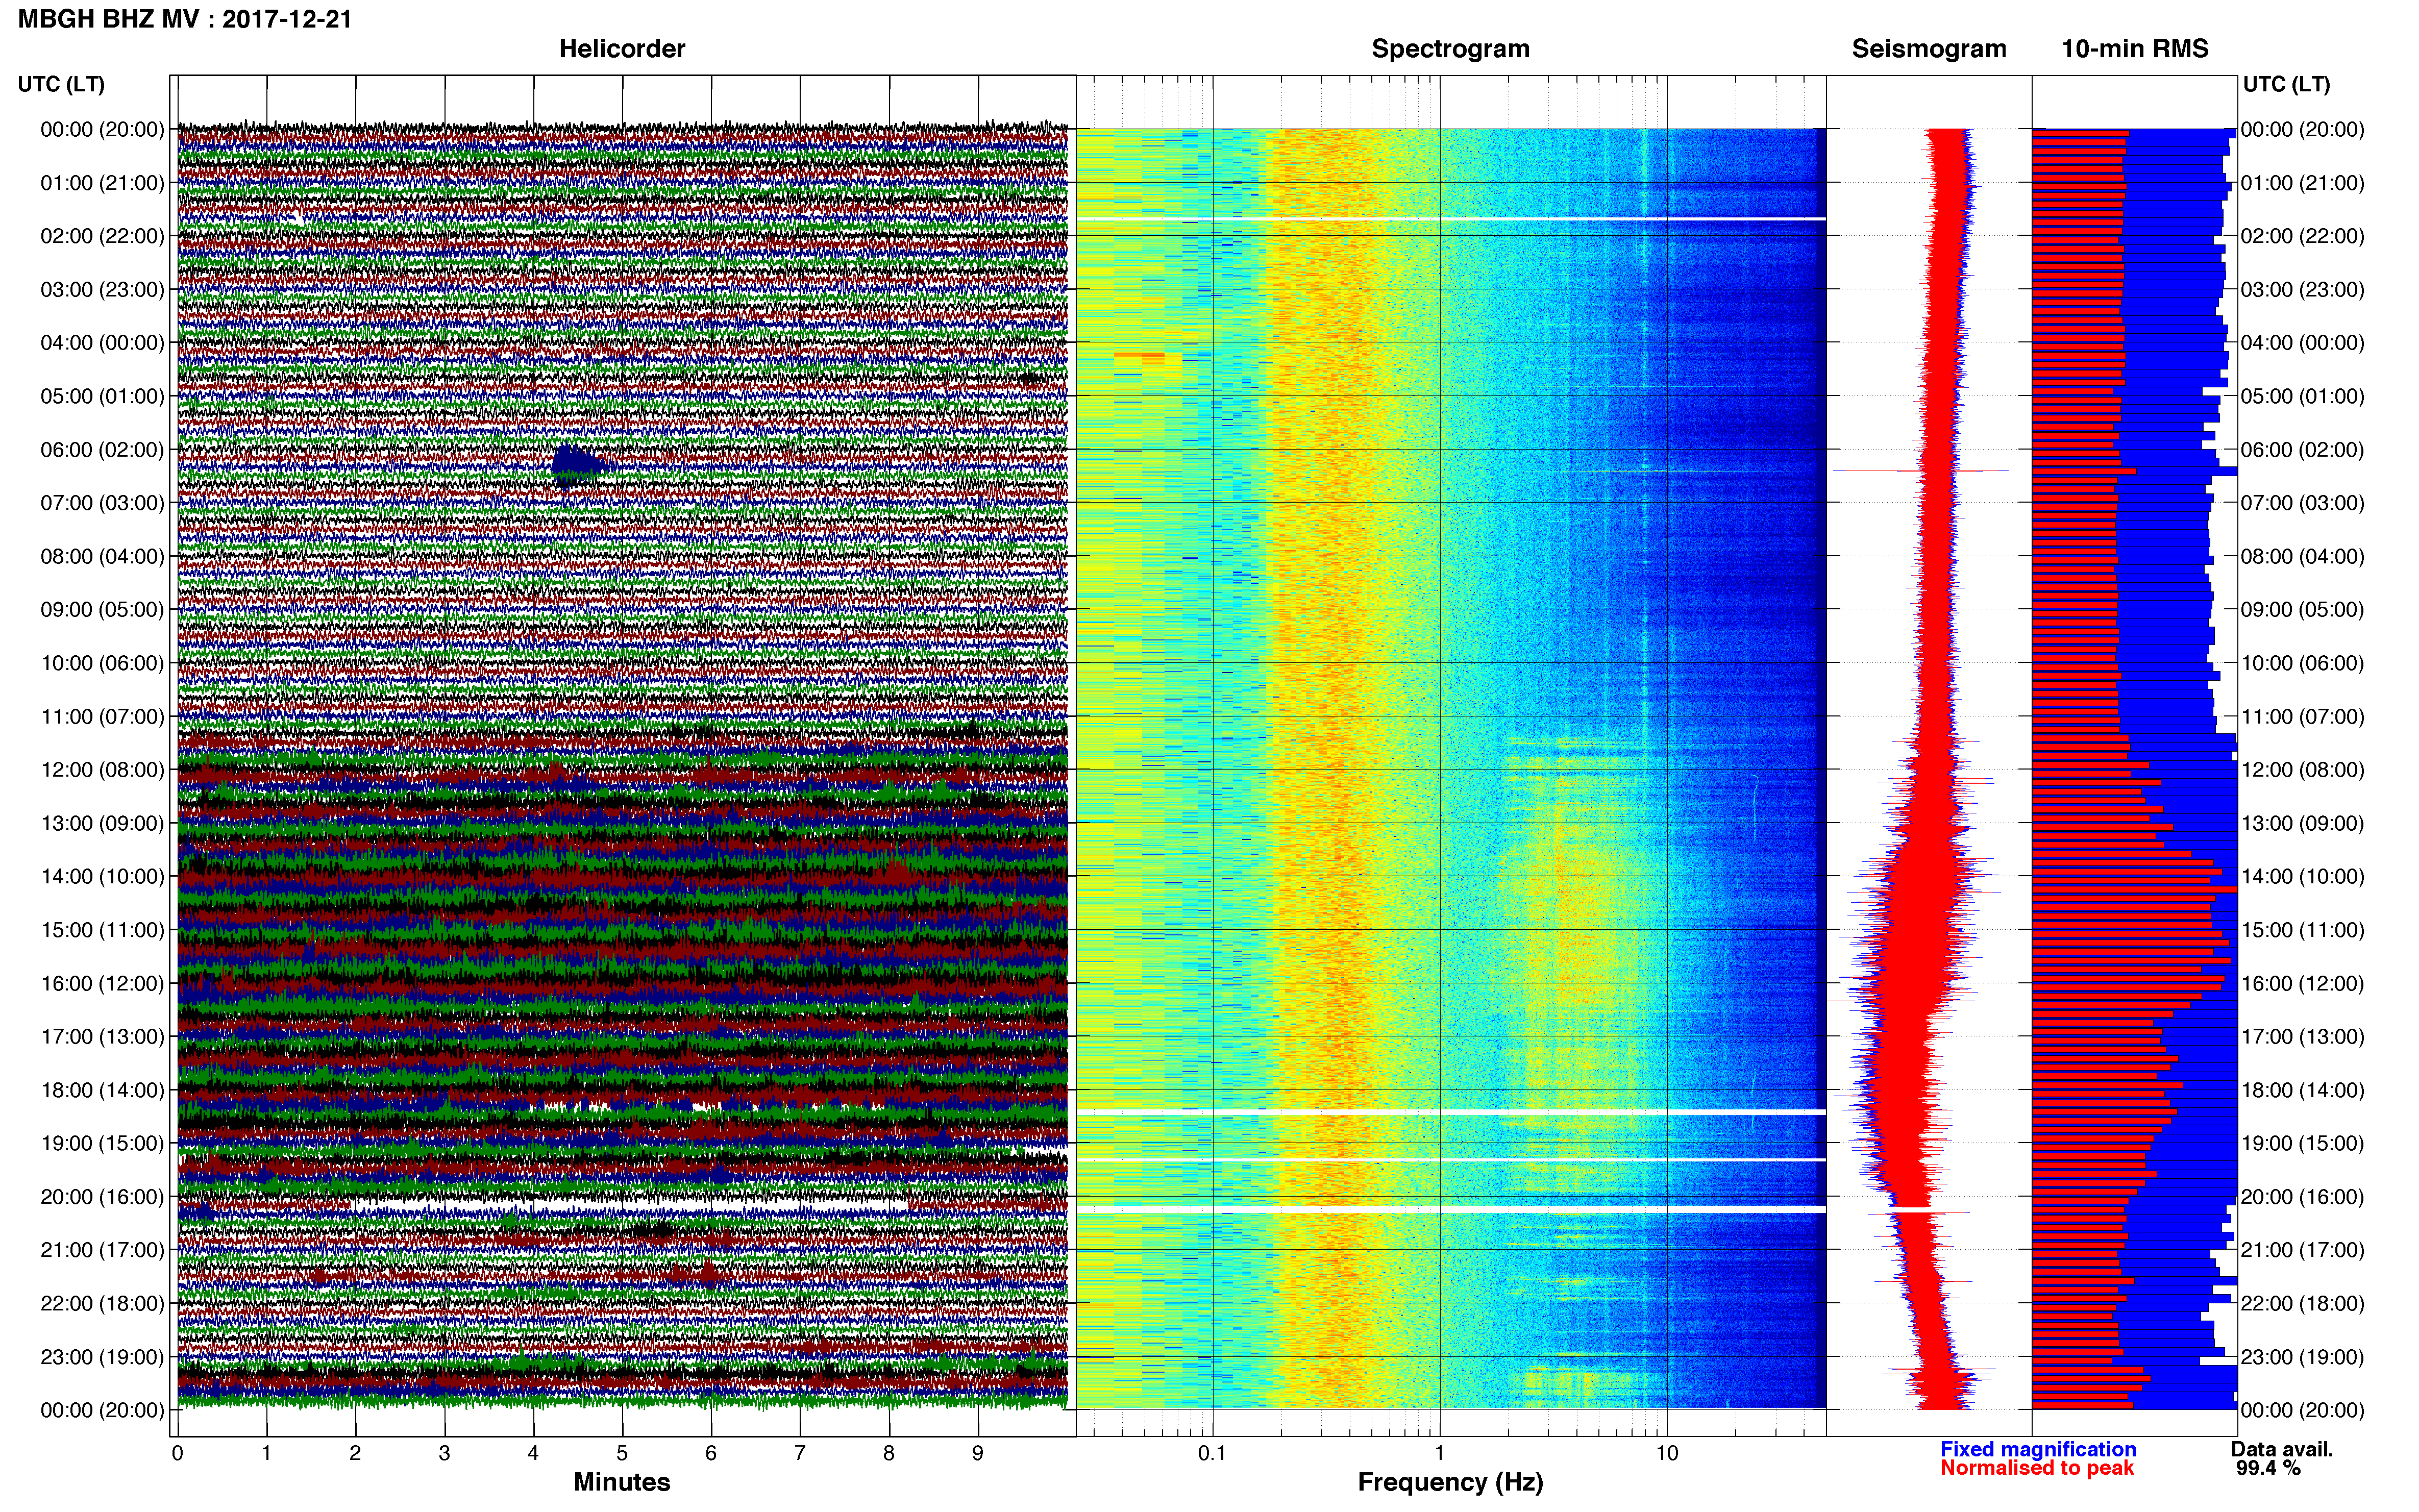Click 08:00 (04:00) on the Helicorder time axis
The width and height of the screenshot is (2419, 1512).
tap(102, 556)
